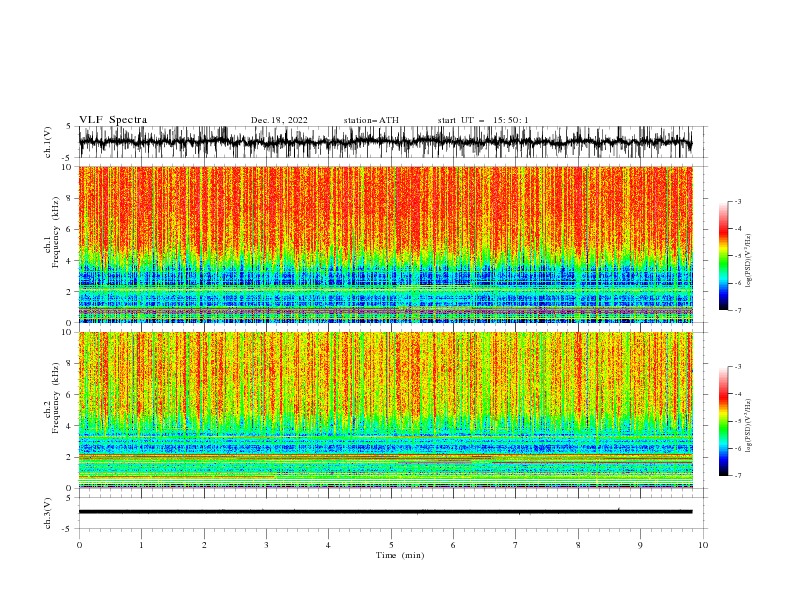The image size is (792, 612).
Task: Select the "start UT = 15:50:1" text
Action: click(x=483, y=120)
